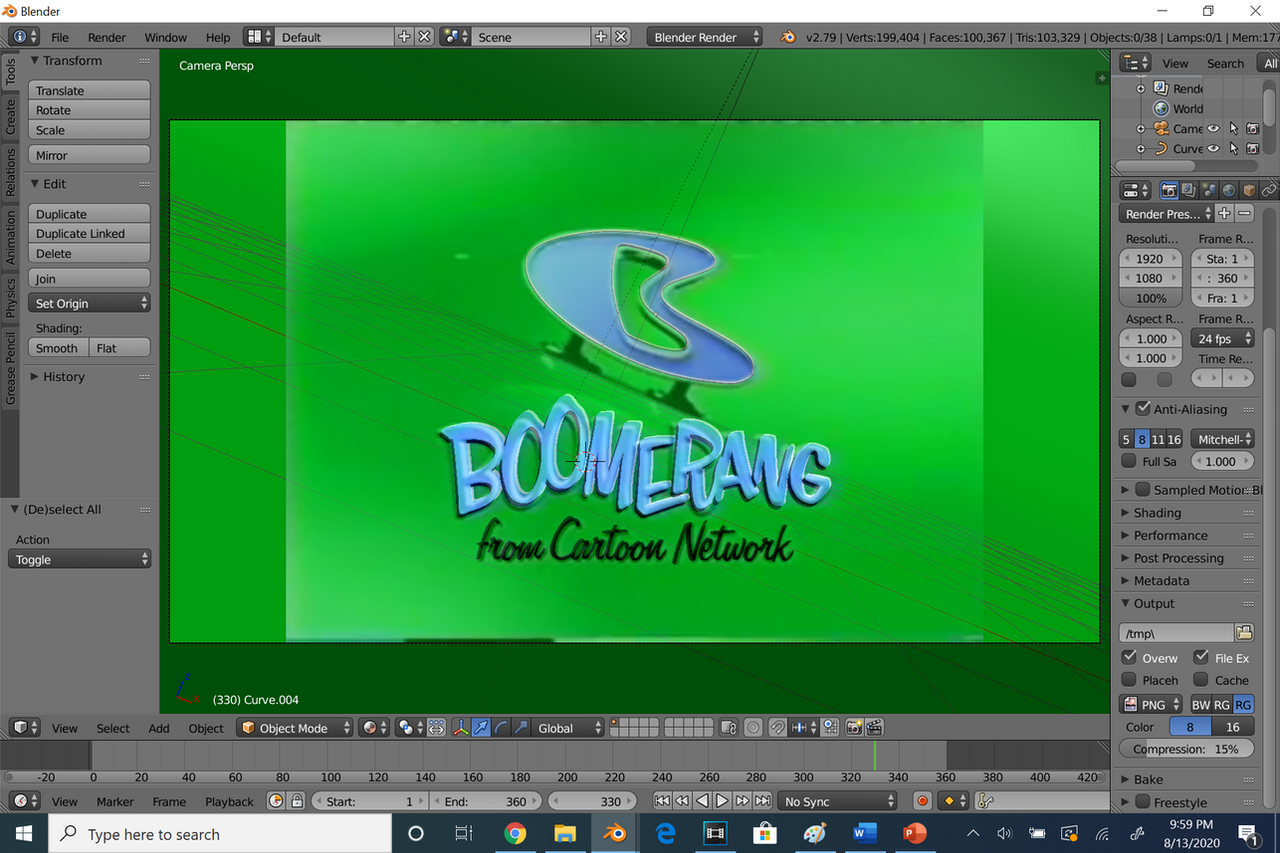The width and height of the screenshot is (1280, 853).
Task: Click the OpenGL render animation clapper icon
Action: [874, 728]
